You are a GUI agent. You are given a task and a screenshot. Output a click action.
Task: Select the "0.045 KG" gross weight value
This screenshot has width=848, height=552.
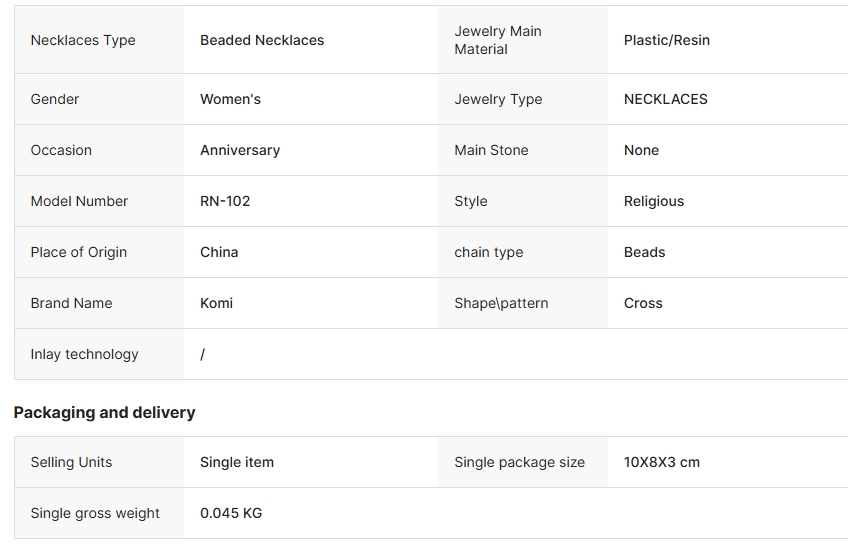[x=231, y=513]
